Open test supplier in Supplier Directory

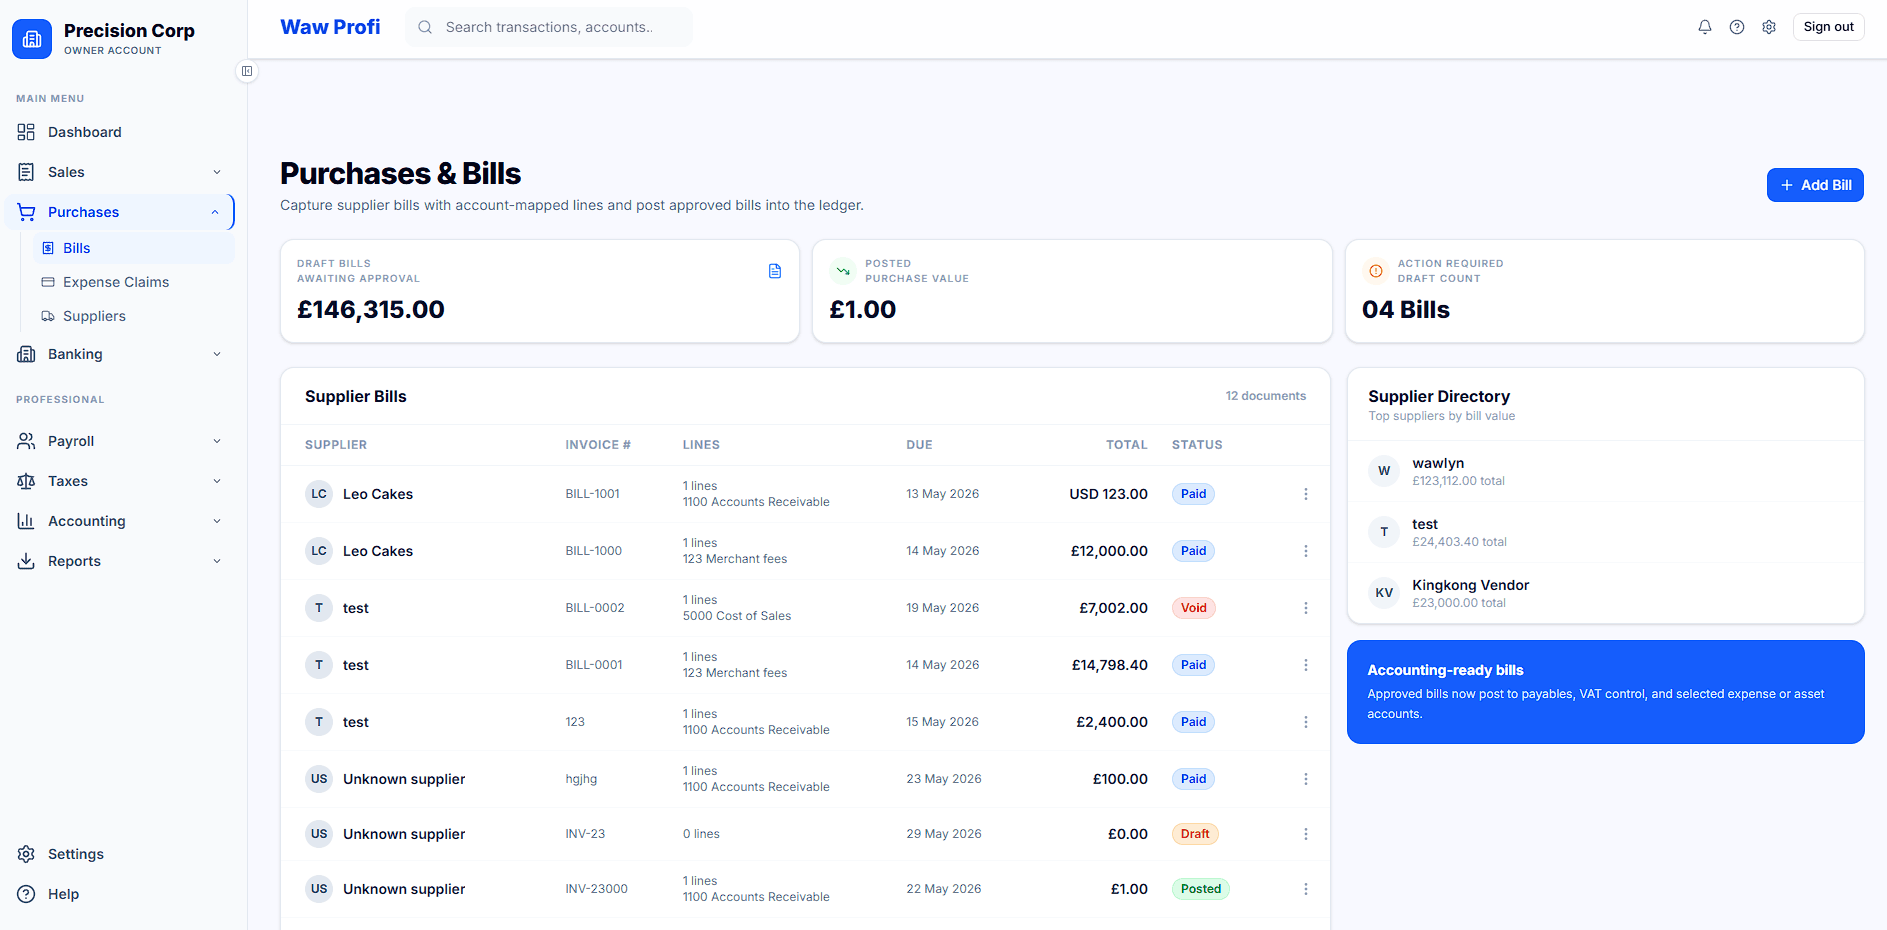[1606, 532]
